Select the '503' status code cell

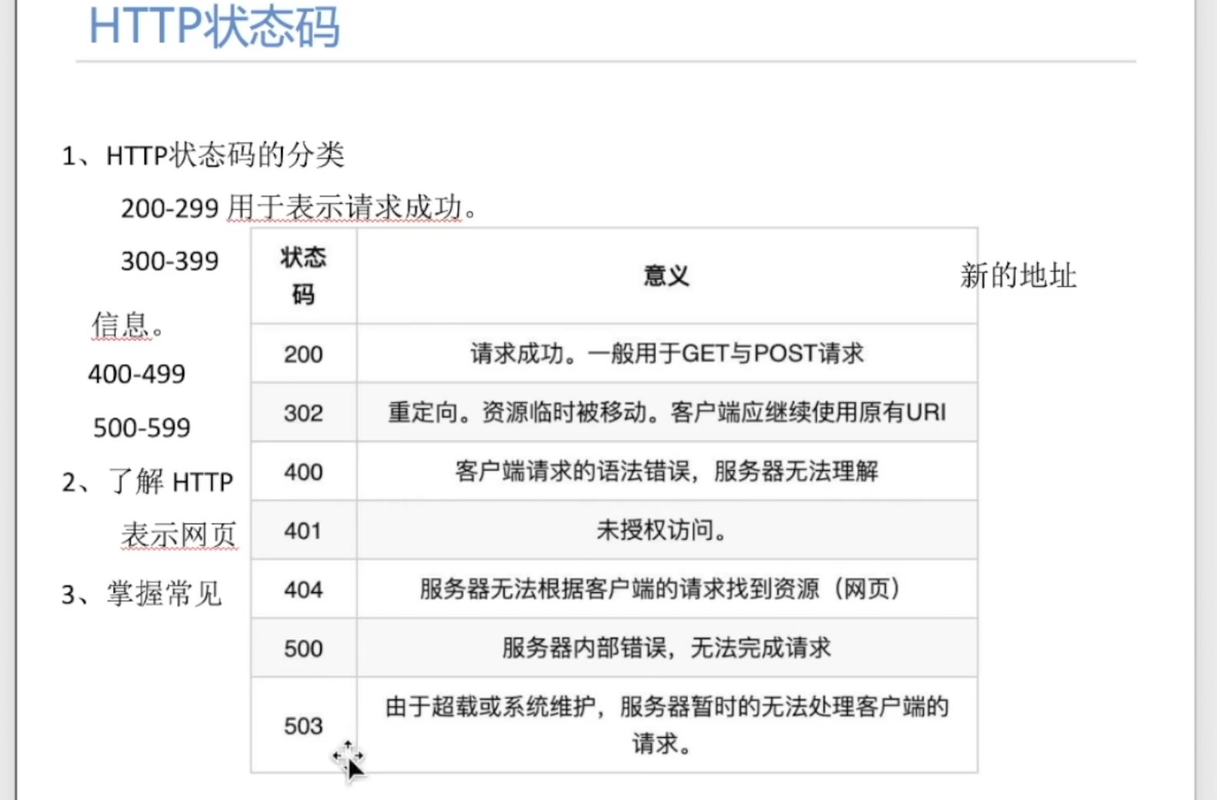pos(304,725)
